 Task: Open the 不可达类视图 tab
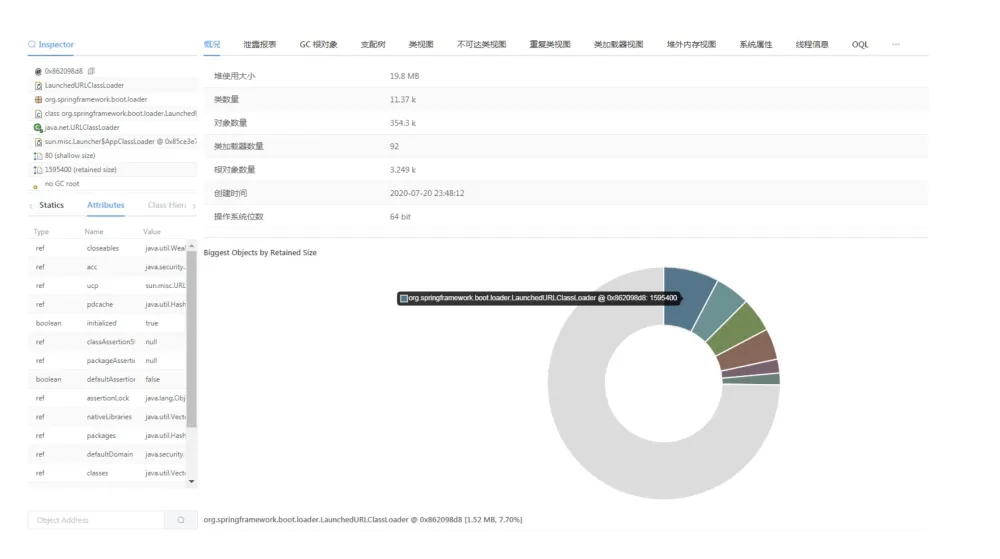[x=482, y=45]
